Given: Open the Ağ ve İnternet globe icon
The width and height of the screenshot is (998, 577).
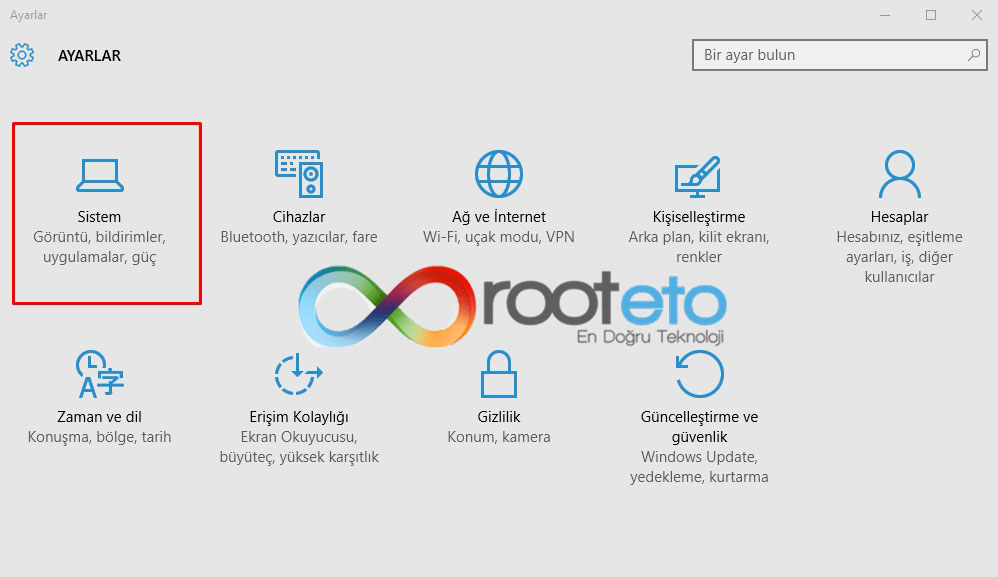Looking at the screenshot, I should point(499,174).
